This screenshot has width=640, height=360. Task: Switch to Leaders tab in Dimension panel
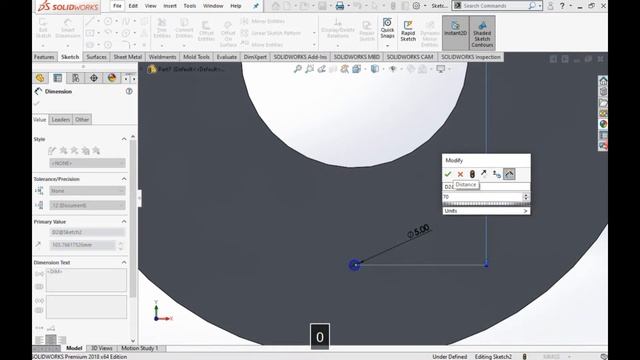coord(60,120)
